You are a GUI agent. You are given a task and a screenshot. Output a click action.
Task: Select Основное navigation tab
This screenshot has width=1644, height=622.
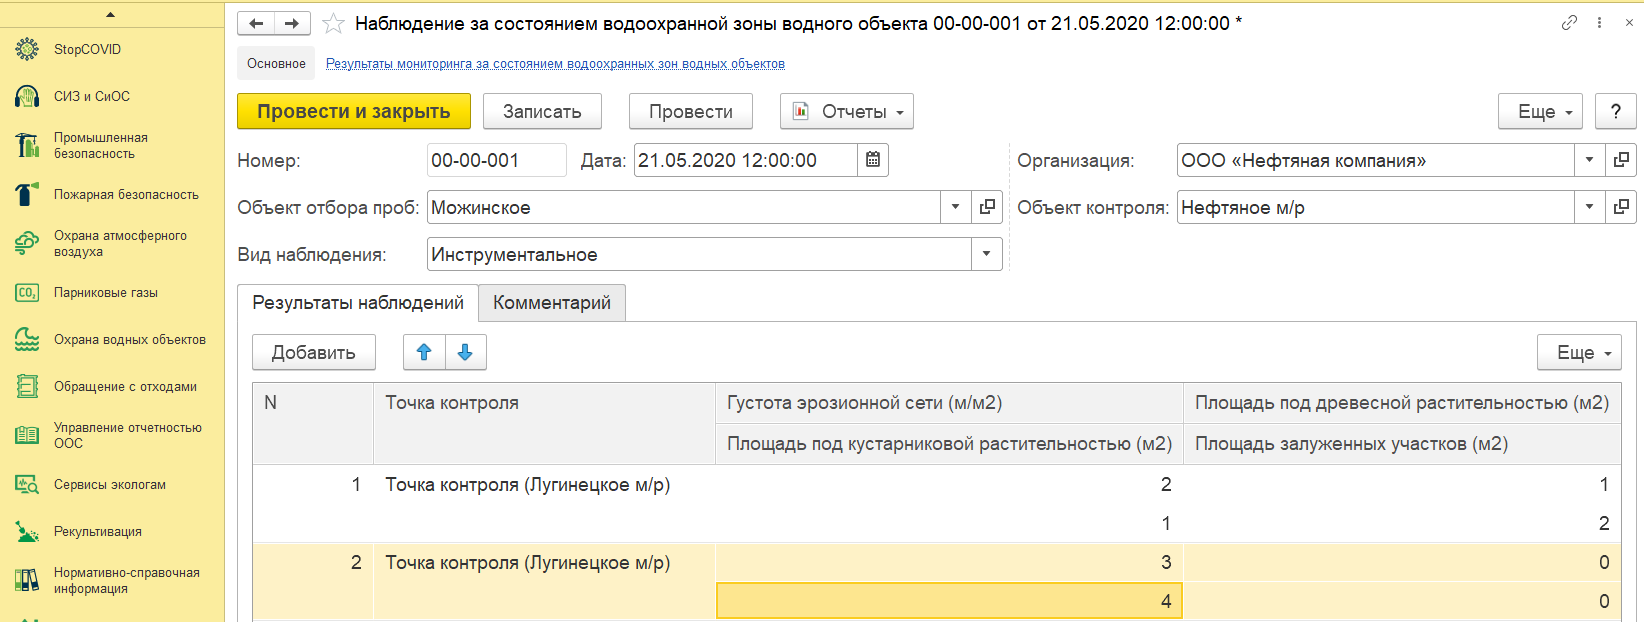click(x=276, y=63)
